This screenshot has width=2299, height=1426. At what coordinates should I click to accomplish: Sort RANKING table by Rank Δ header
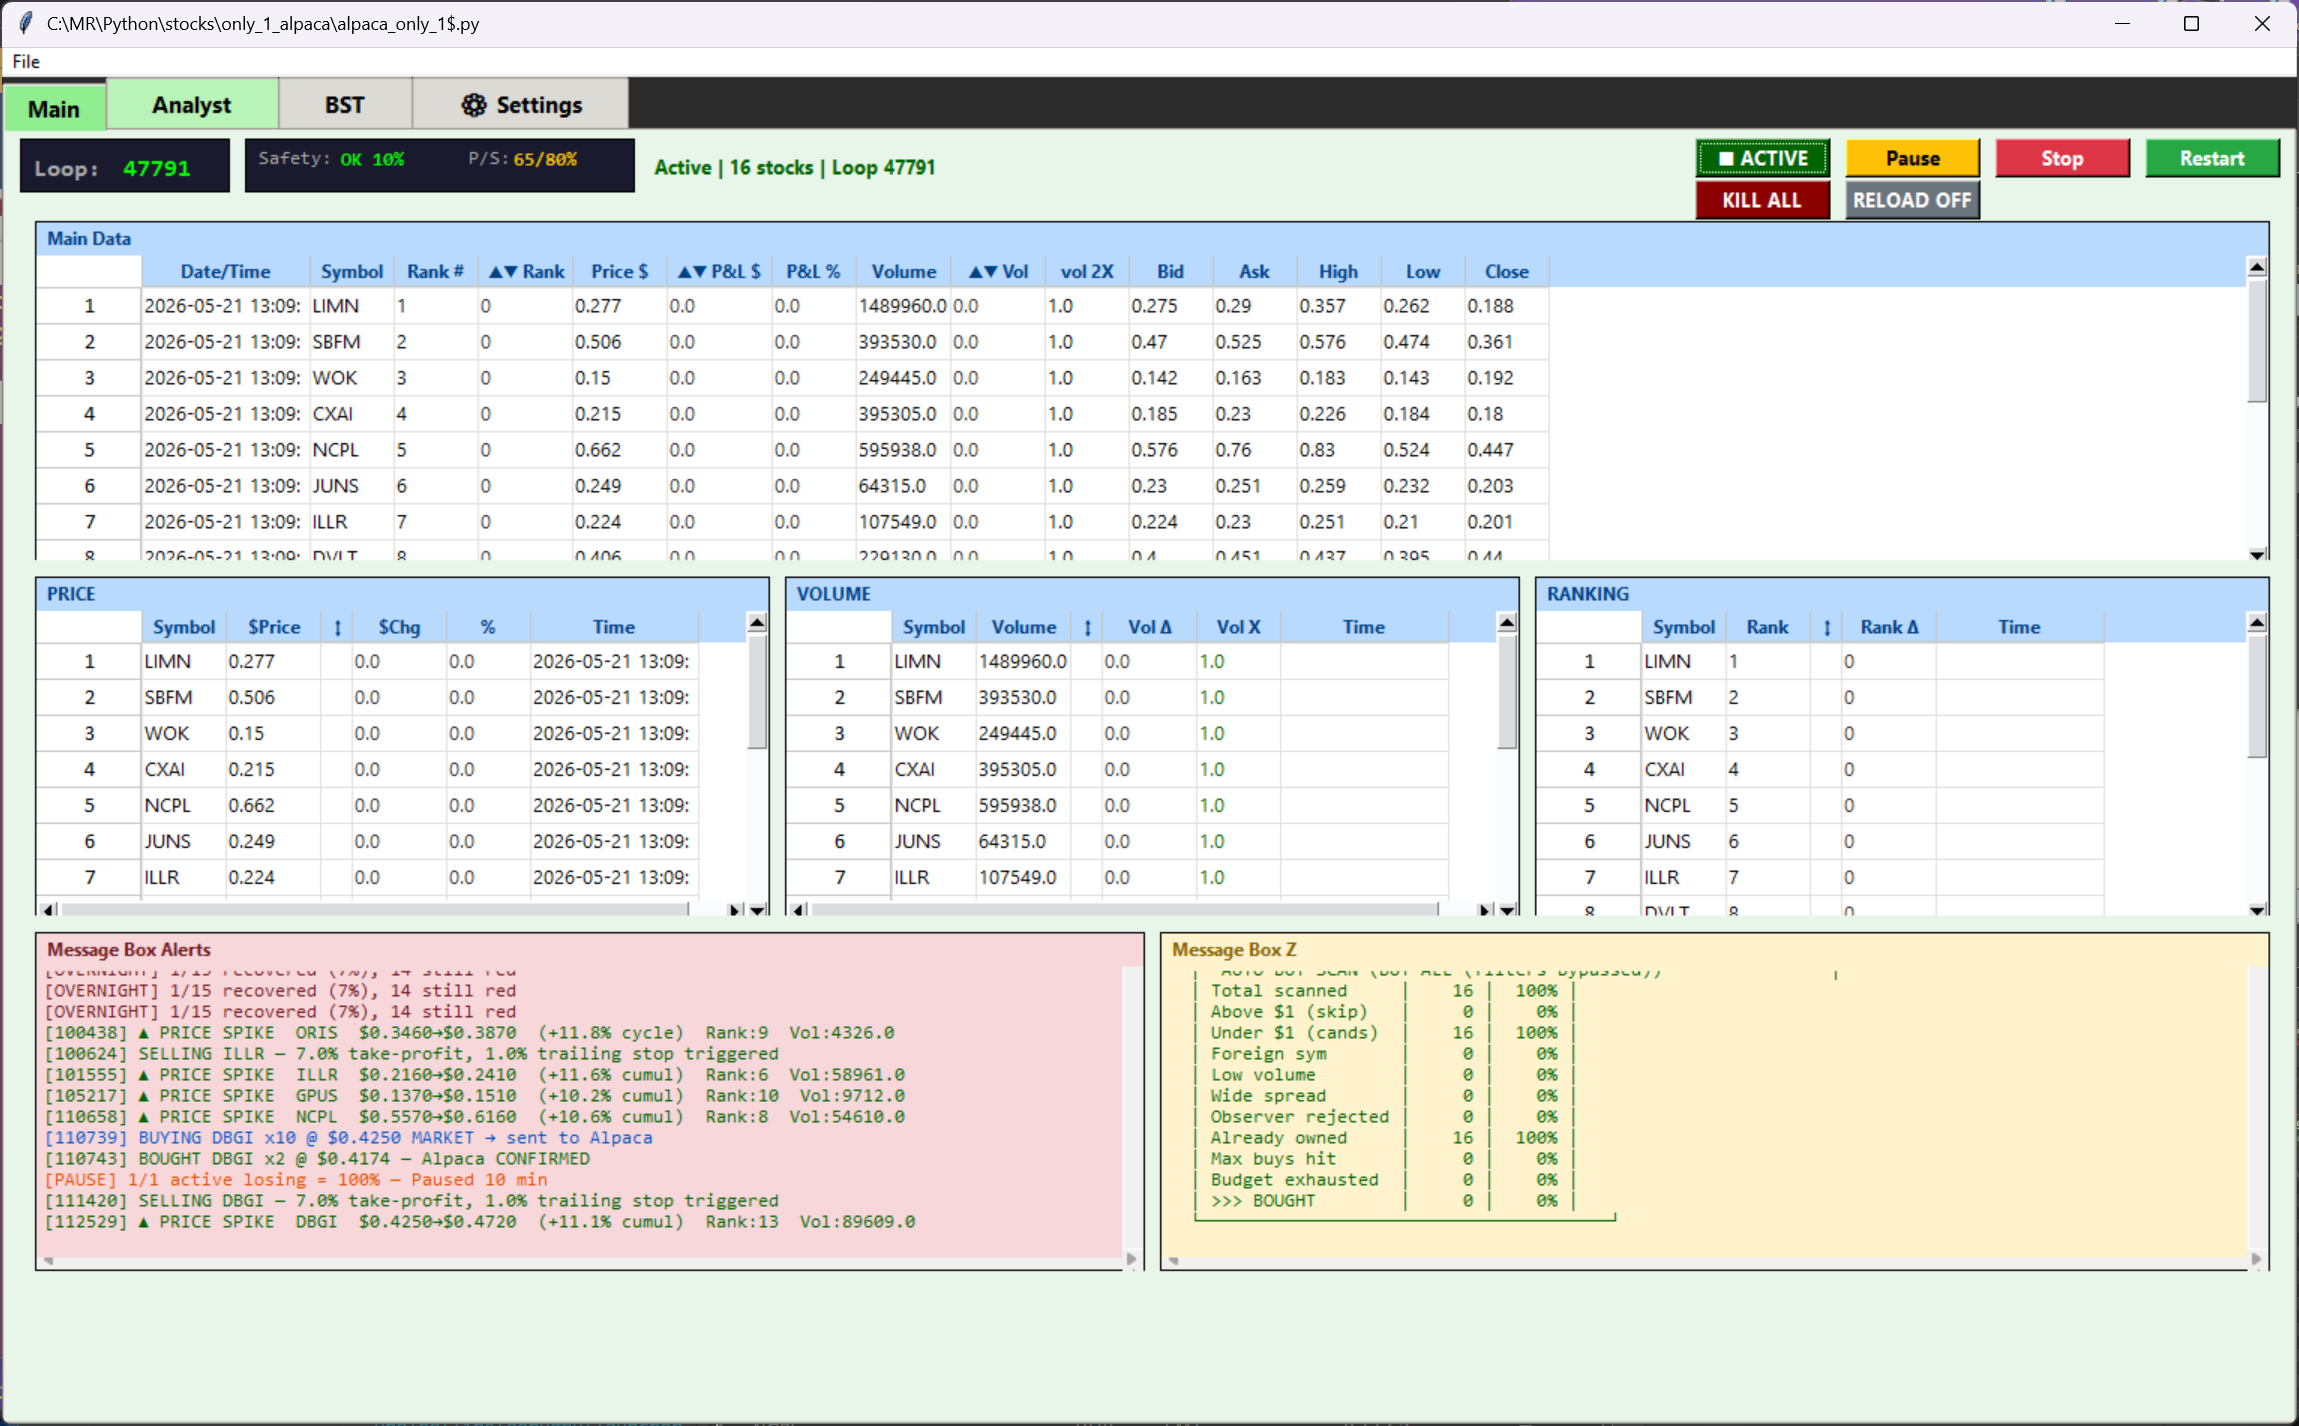click(1888, 627)
